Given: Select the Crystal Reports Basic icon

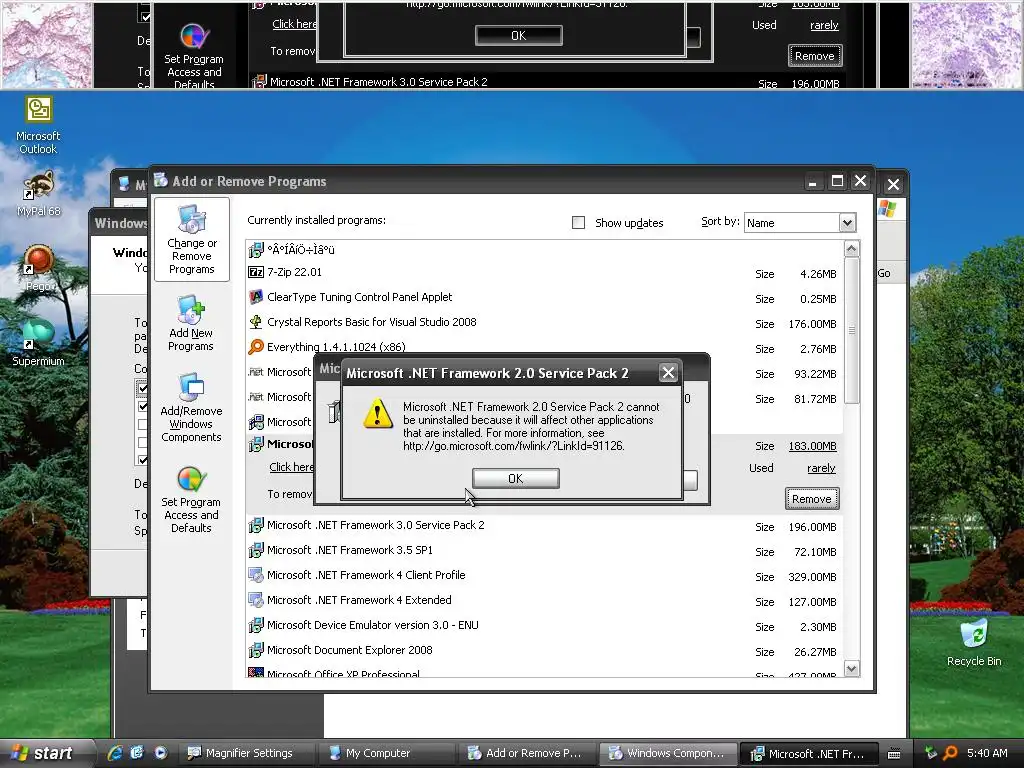Looking at the screenshot, I should 256,322.
